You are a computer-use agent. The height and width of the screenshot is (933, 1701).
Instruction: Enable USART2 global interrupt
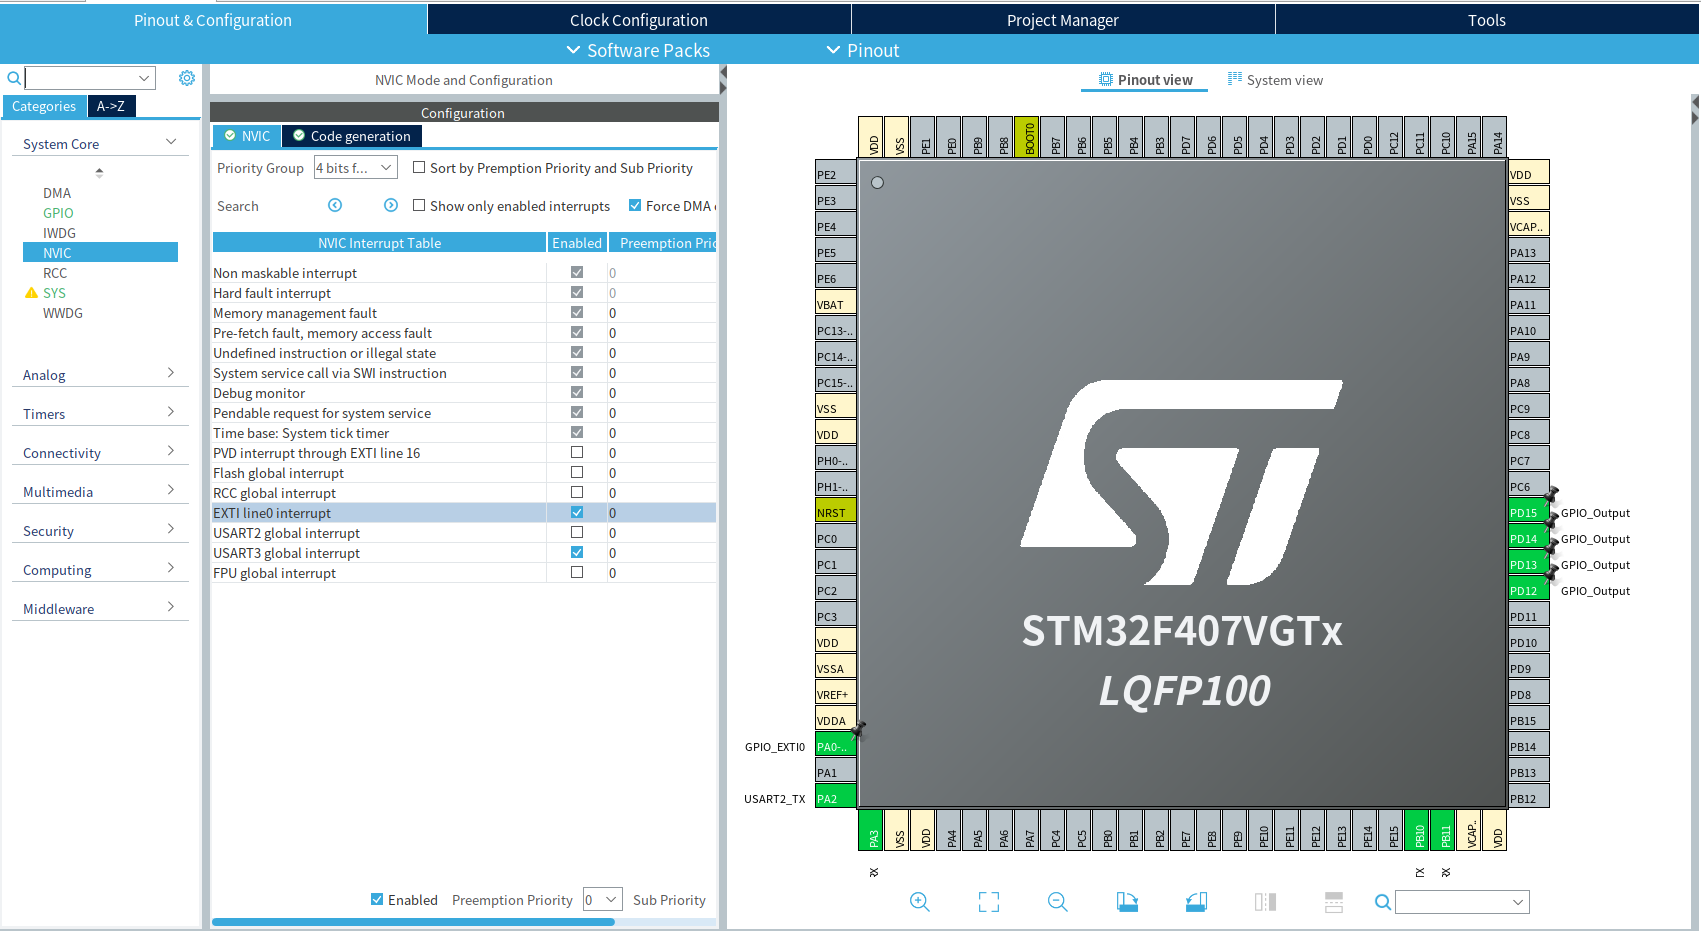(x=577, y=532)
